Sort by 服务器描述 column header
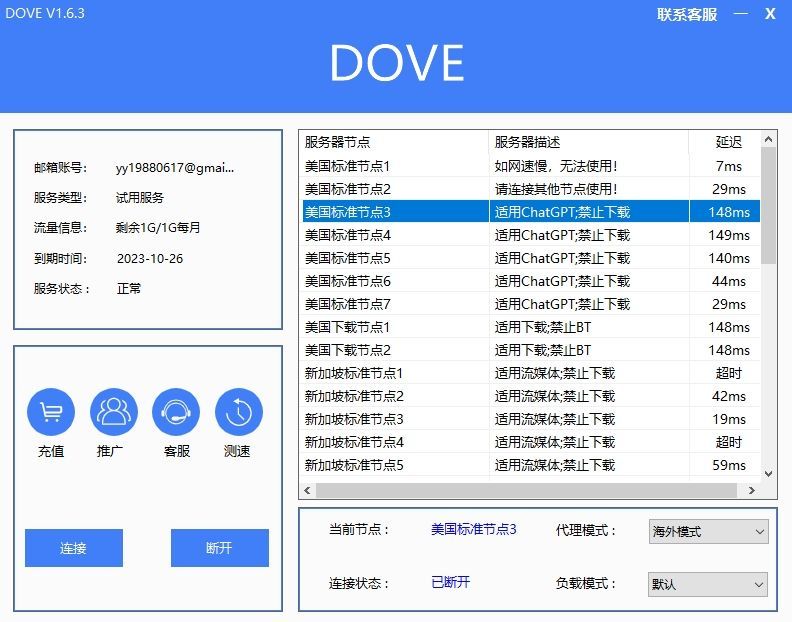The image size is (792, 622). (x=588, y=142)
